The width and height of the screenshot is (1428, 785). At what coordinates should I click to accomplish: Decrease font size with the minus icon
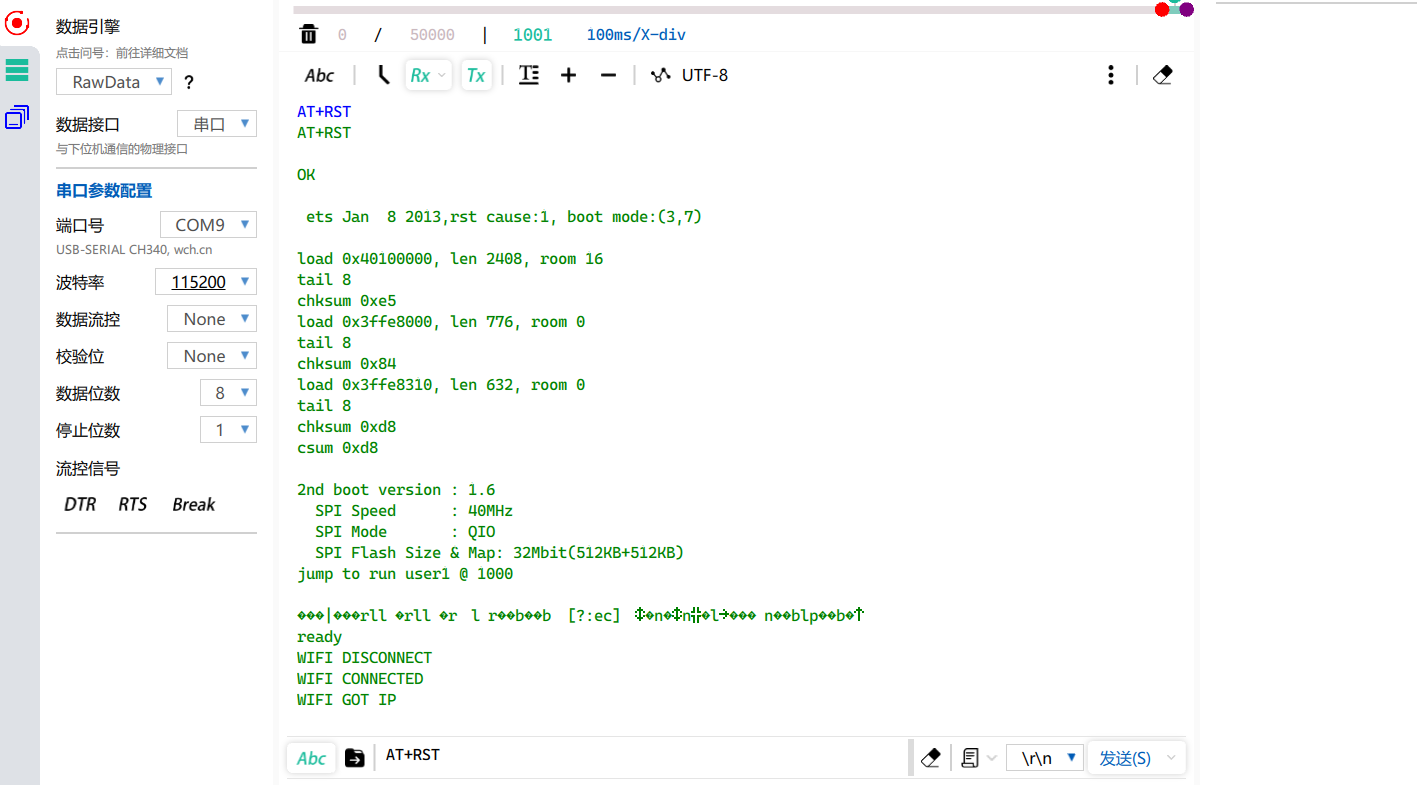[608, 76]
